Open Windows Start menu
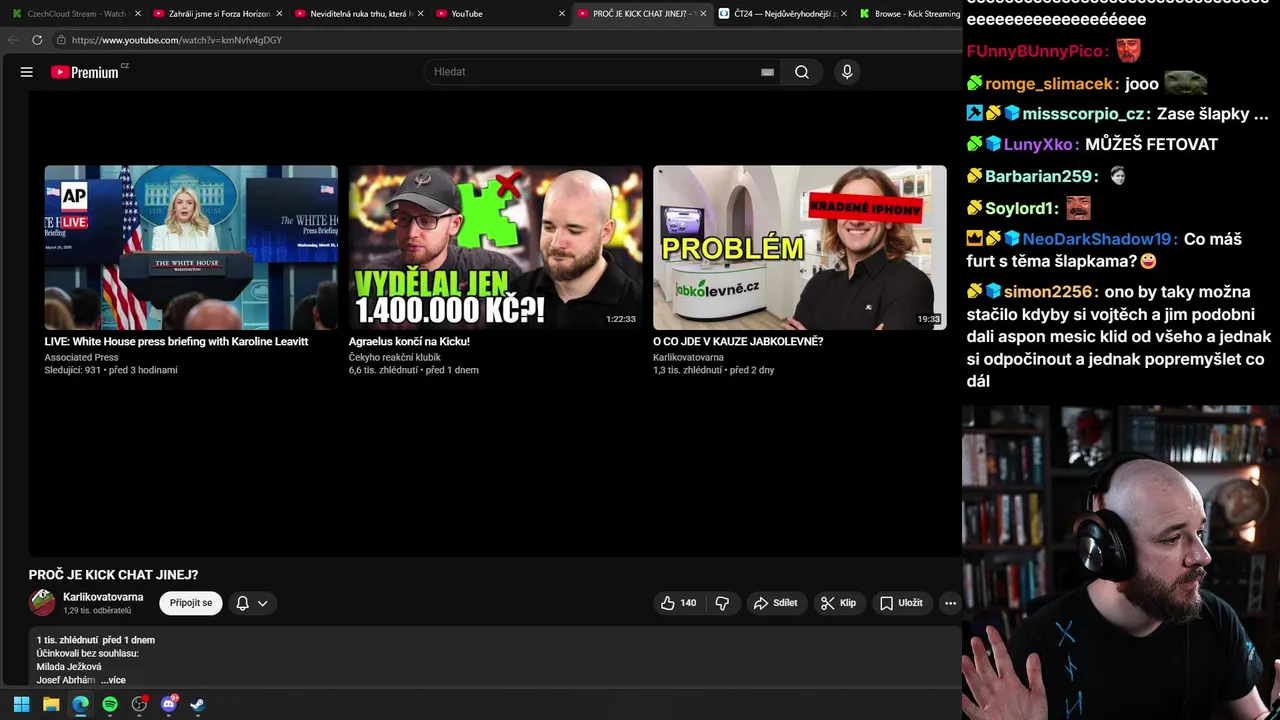 point(21,704)
